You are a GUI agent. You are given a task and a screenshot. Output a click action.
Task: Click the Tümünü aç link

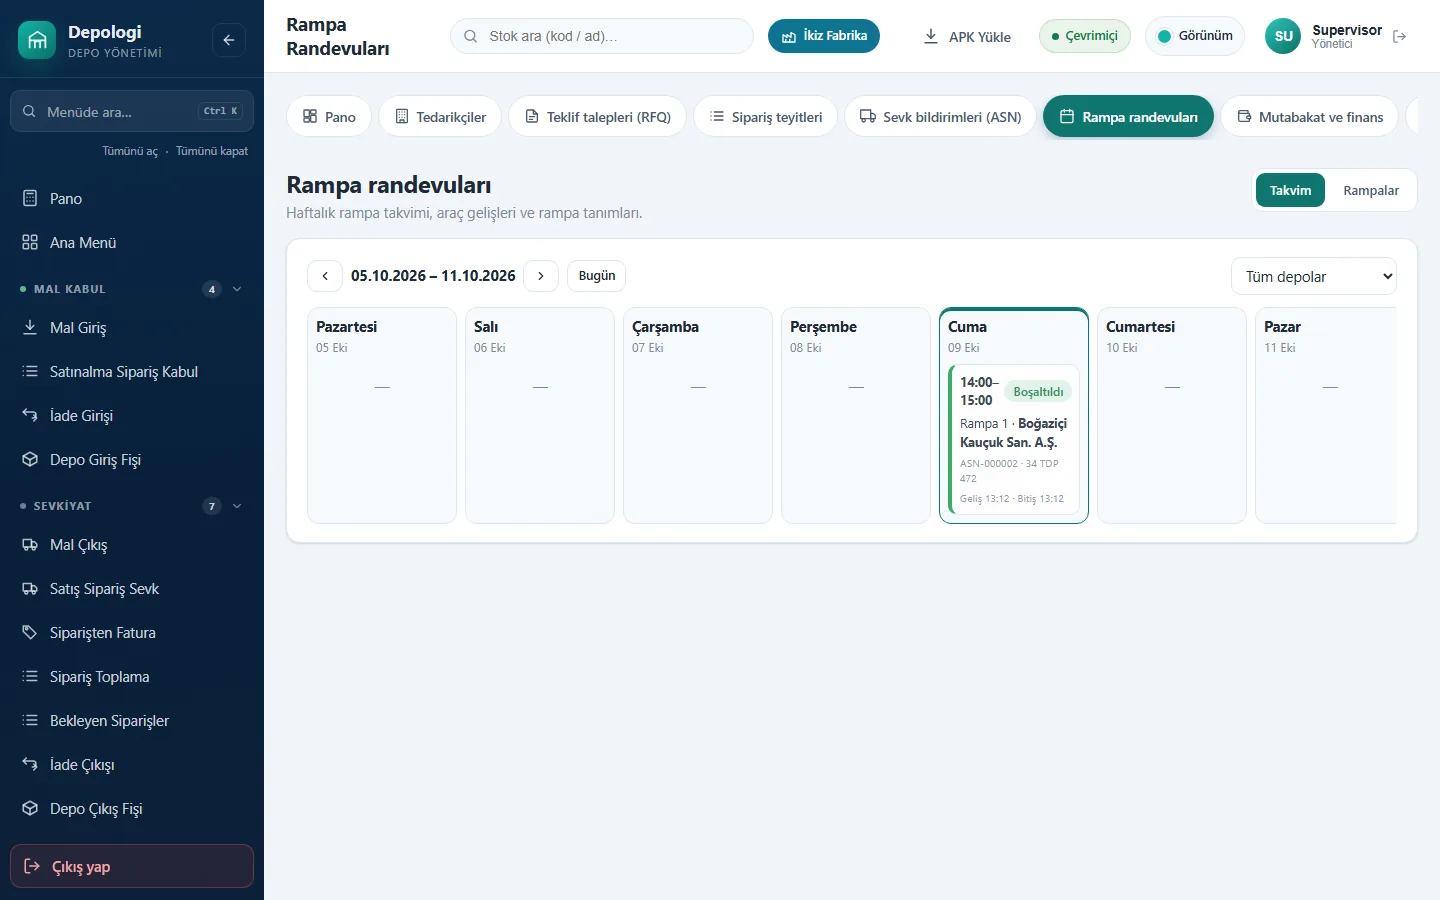pyautogui.click(x=130, y=151)
